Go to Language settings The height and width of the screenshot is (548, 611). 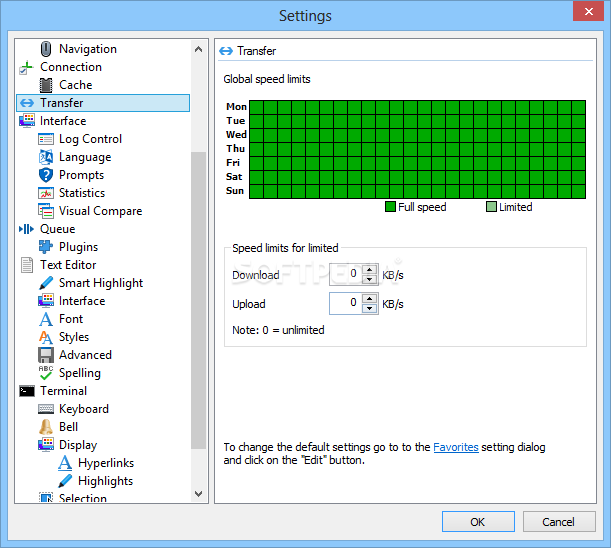[85, 157]
